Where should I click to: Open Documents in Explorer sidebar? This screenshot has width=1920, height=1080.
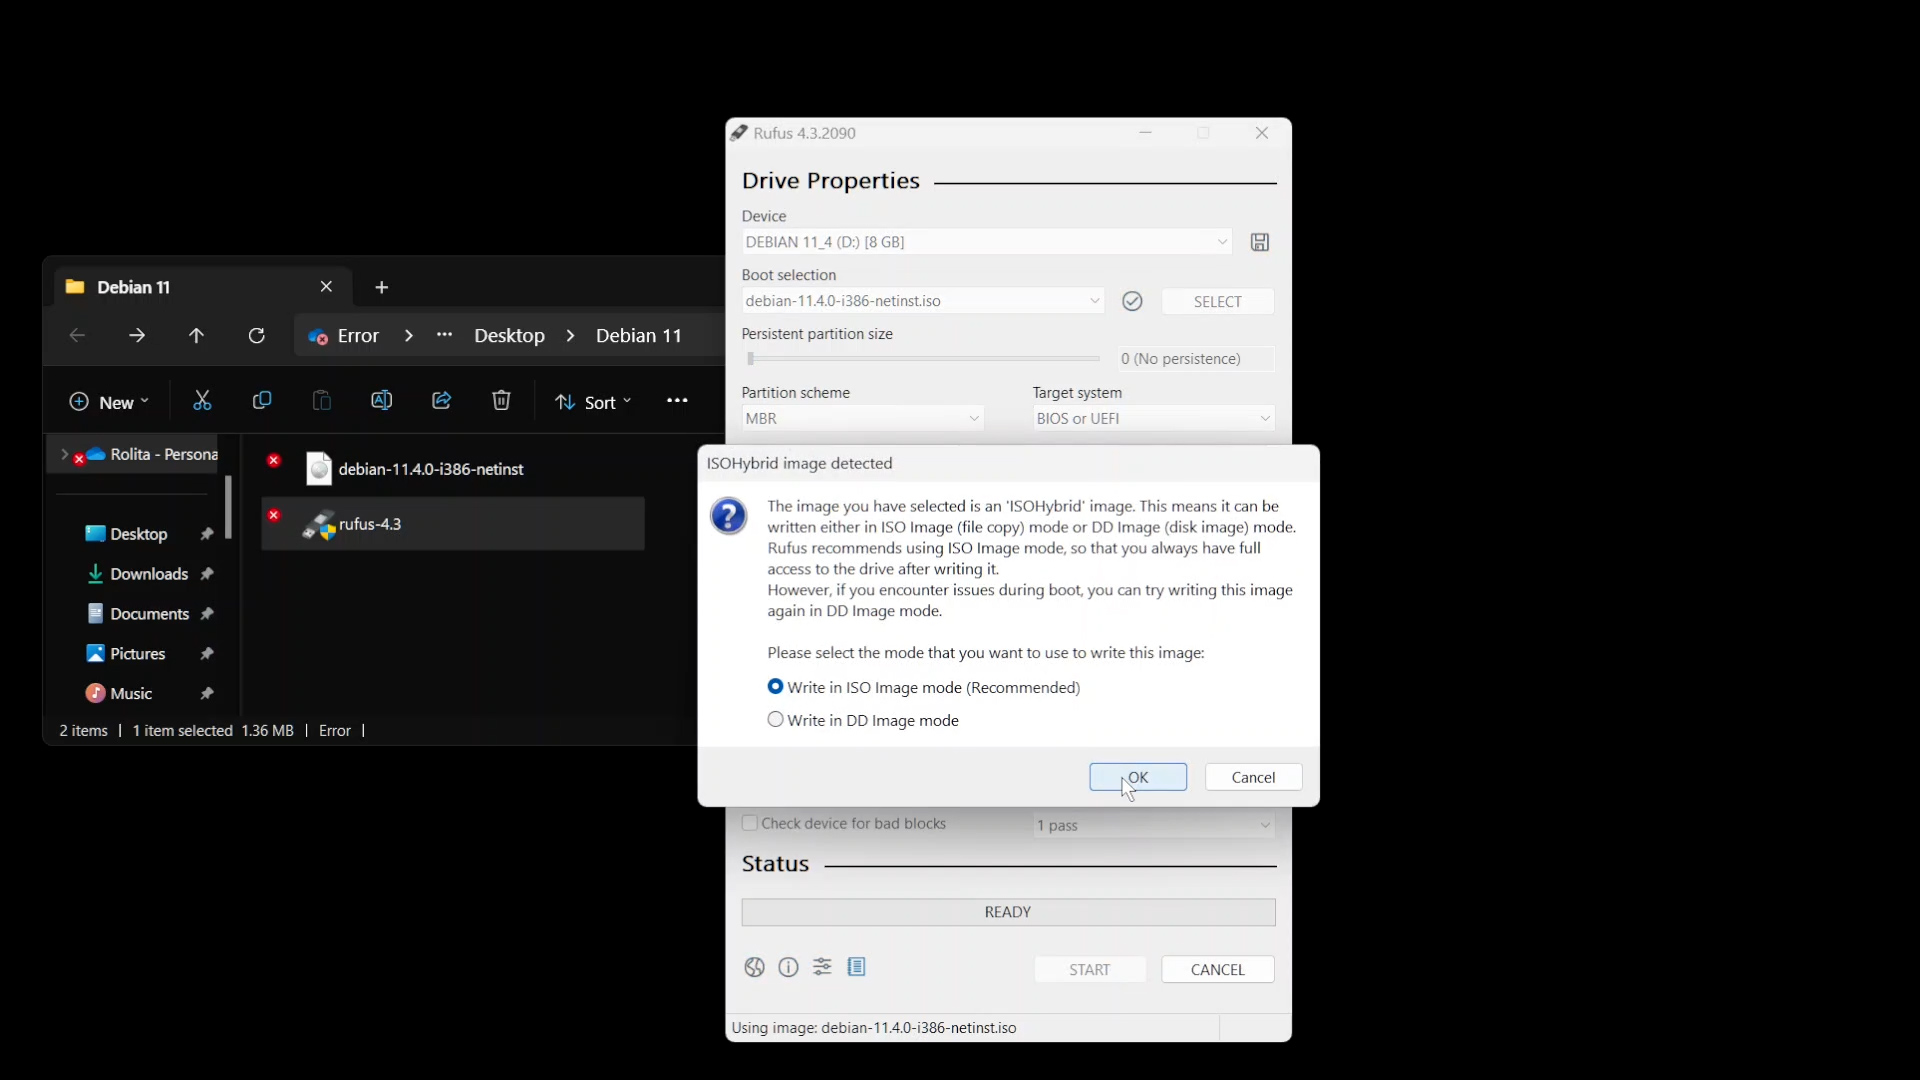149,614
